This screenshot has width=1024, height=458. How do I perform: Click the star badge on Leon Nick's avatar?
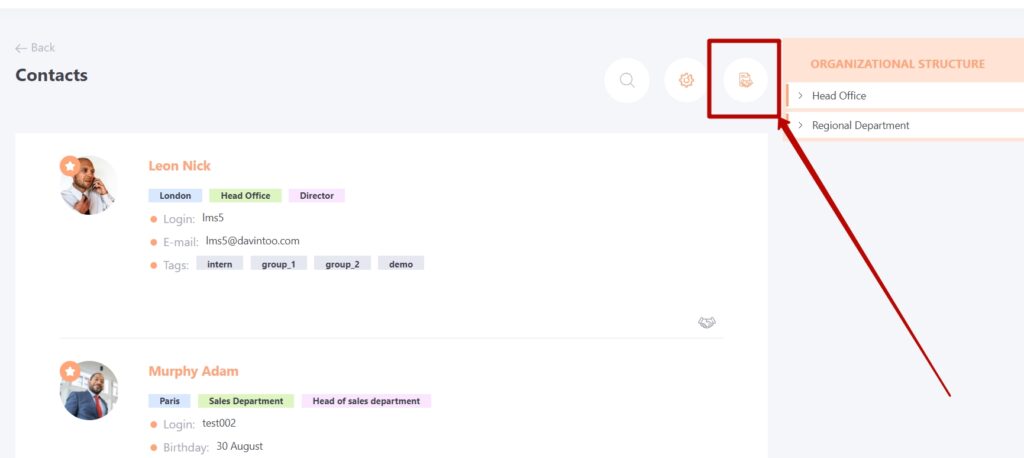[70, 166]
